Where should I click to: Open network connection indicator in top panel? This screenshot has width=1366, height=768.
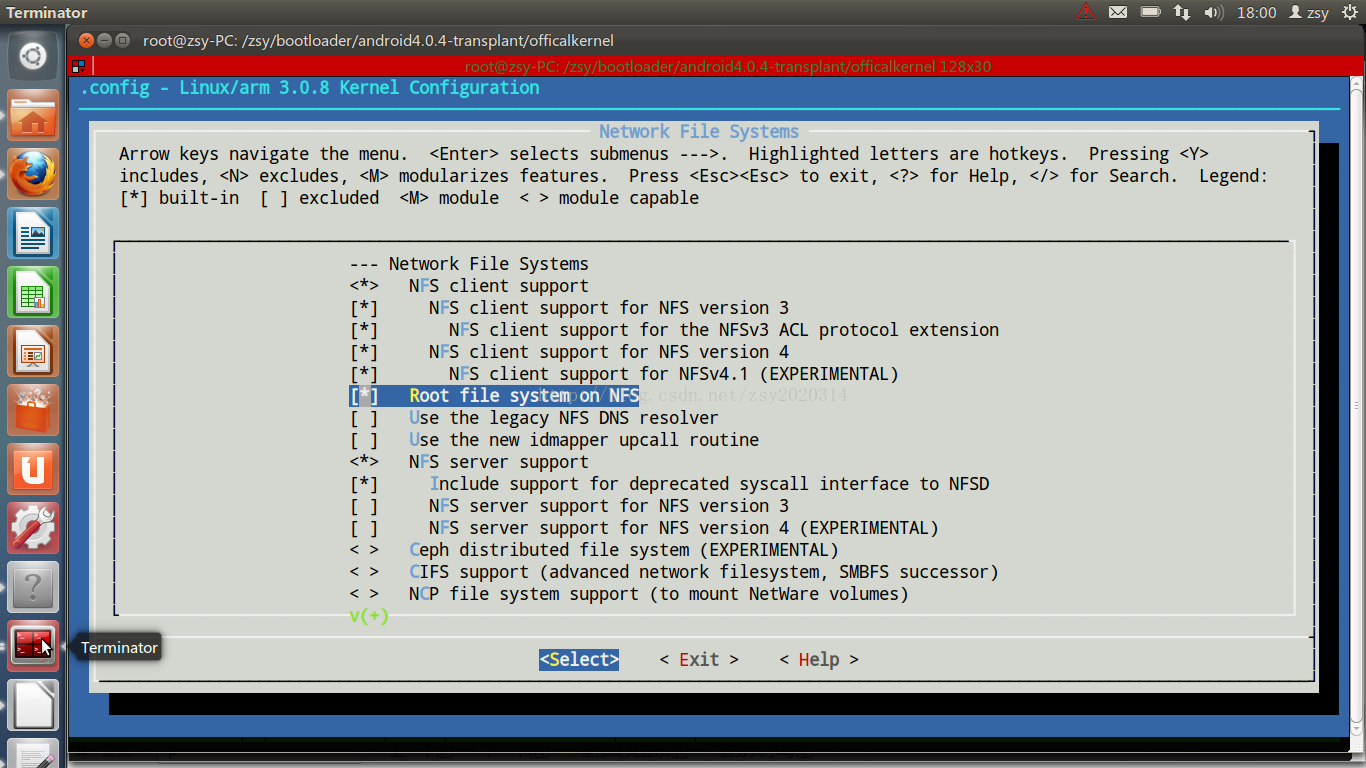1182,12
